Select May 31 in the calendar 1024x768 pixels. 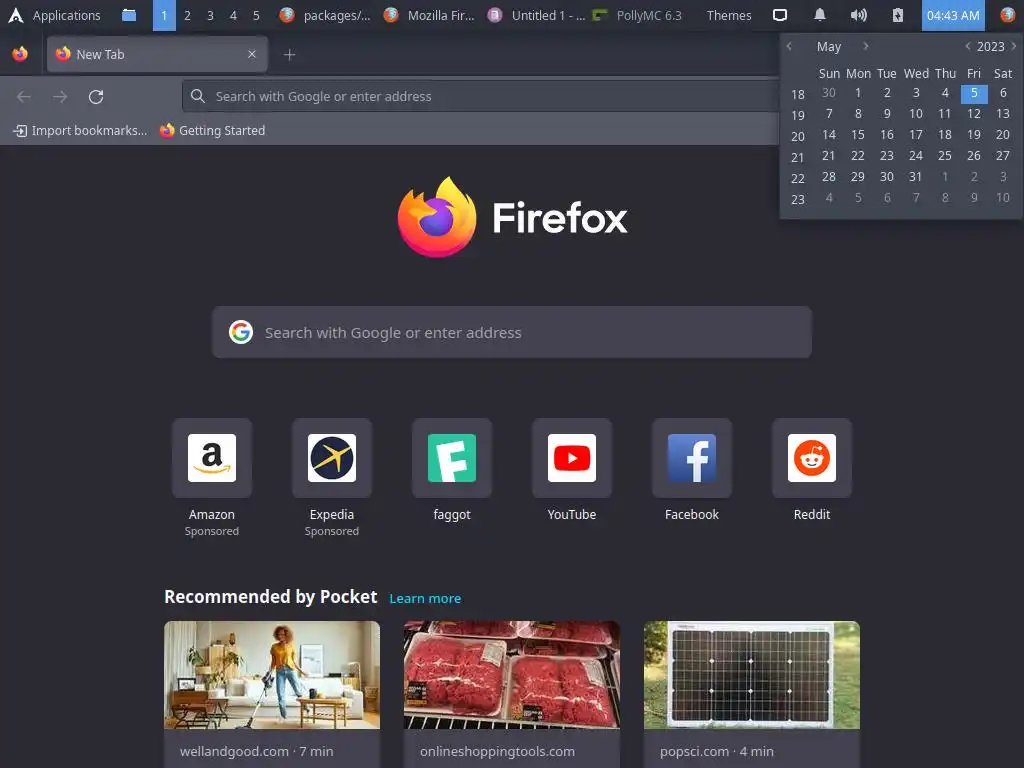coord(916,176)
